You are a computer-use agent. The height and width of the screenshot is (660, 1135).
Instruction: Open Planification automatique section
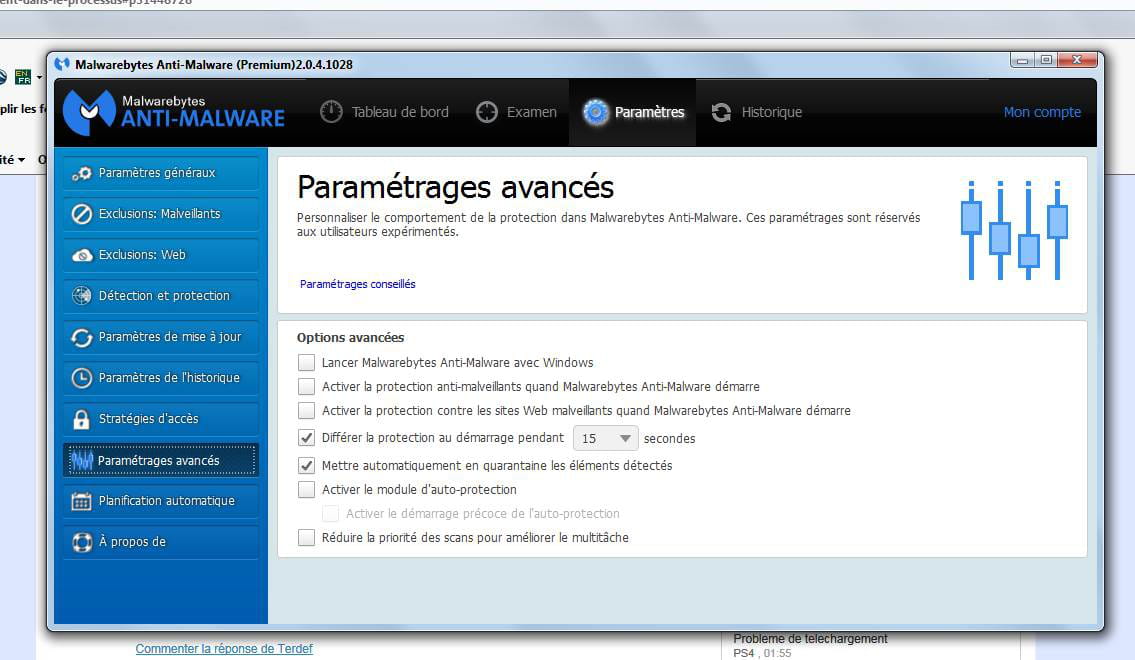pos(161,501)
